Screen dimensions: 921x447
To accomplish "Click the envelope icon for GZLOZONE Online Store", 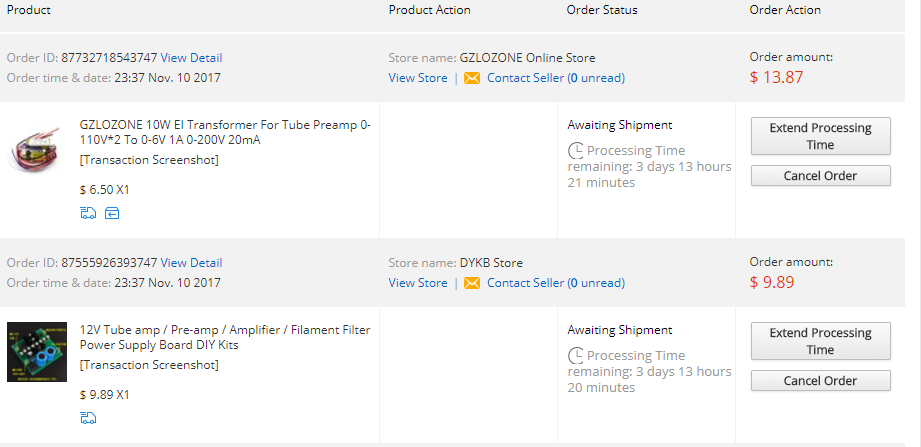I will coord(472,78).
